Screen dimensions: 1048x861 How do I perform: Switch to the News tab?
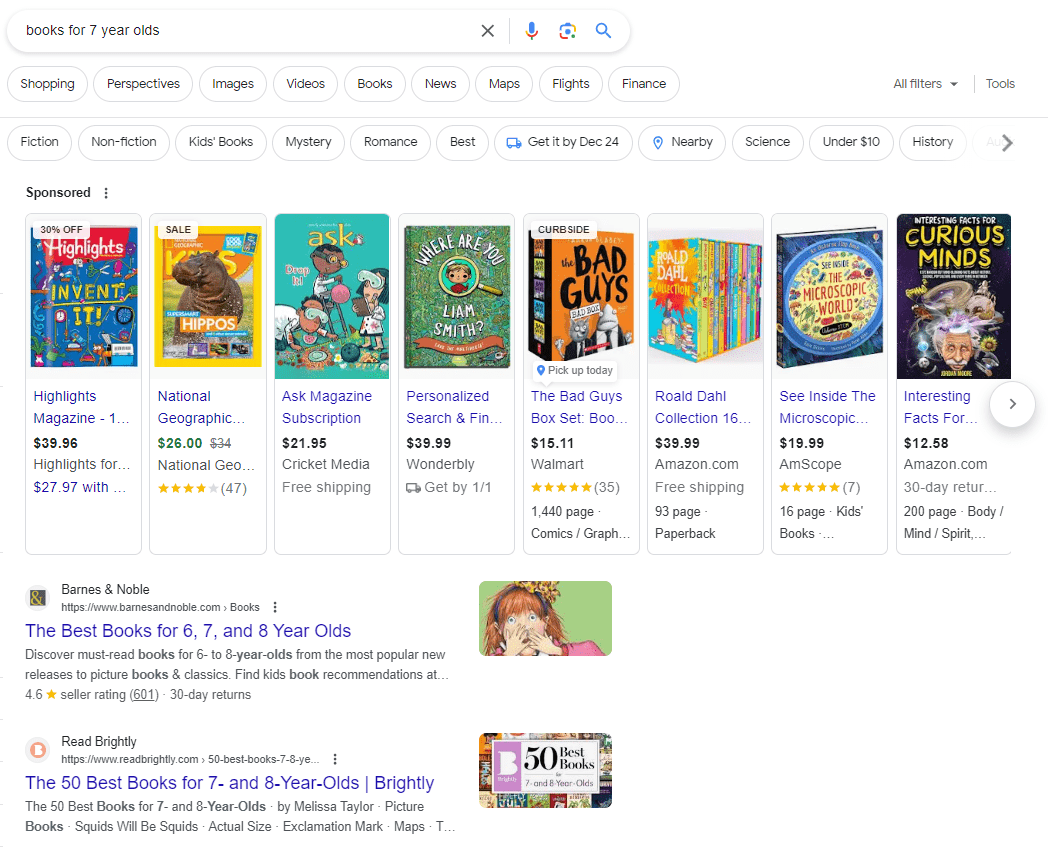tap(440, 84)
